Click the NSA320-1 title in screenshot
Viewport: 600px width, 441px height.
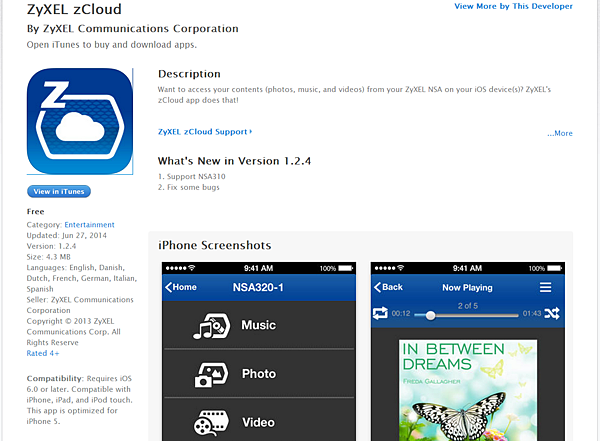pyautogui.click(x=258, y=287)
